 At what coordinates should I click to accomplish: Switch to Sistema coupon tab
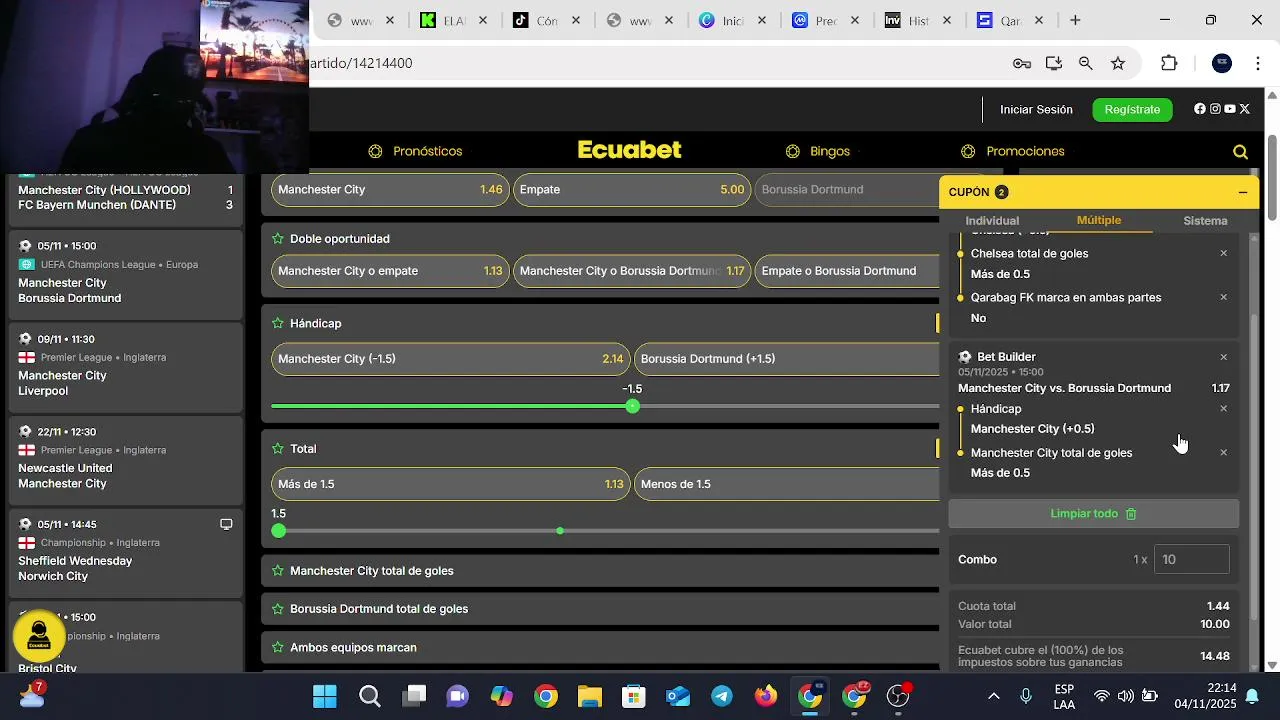(x=1205, y=221)
